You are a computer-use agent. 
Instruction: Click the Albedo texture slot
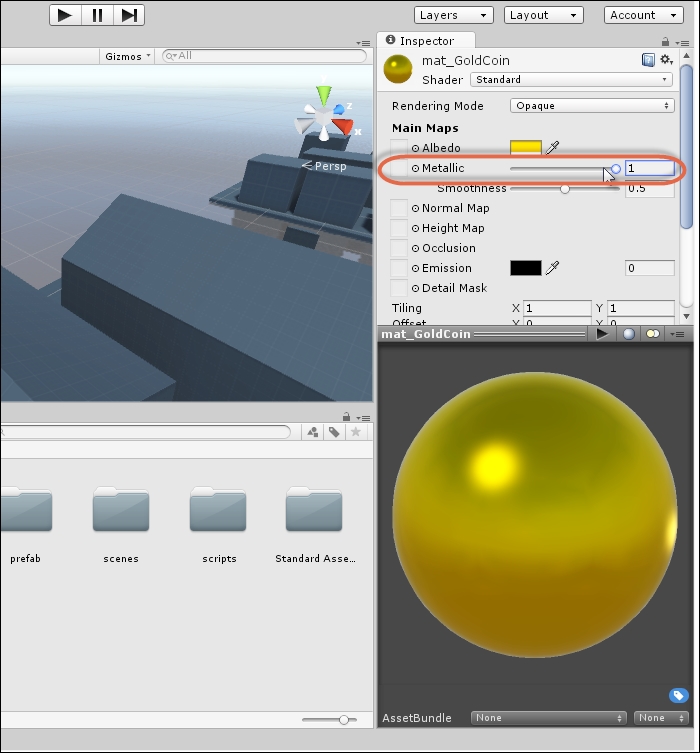coord(399,148)
